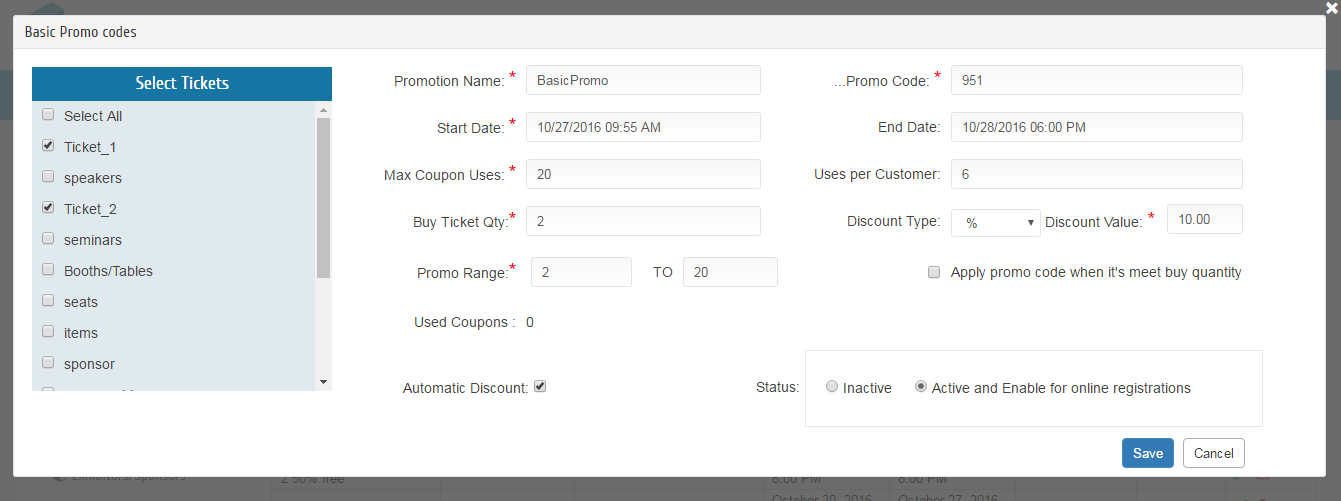Click the Select Tickets header
1341x501 pixels.
click(x=182, y=83)
